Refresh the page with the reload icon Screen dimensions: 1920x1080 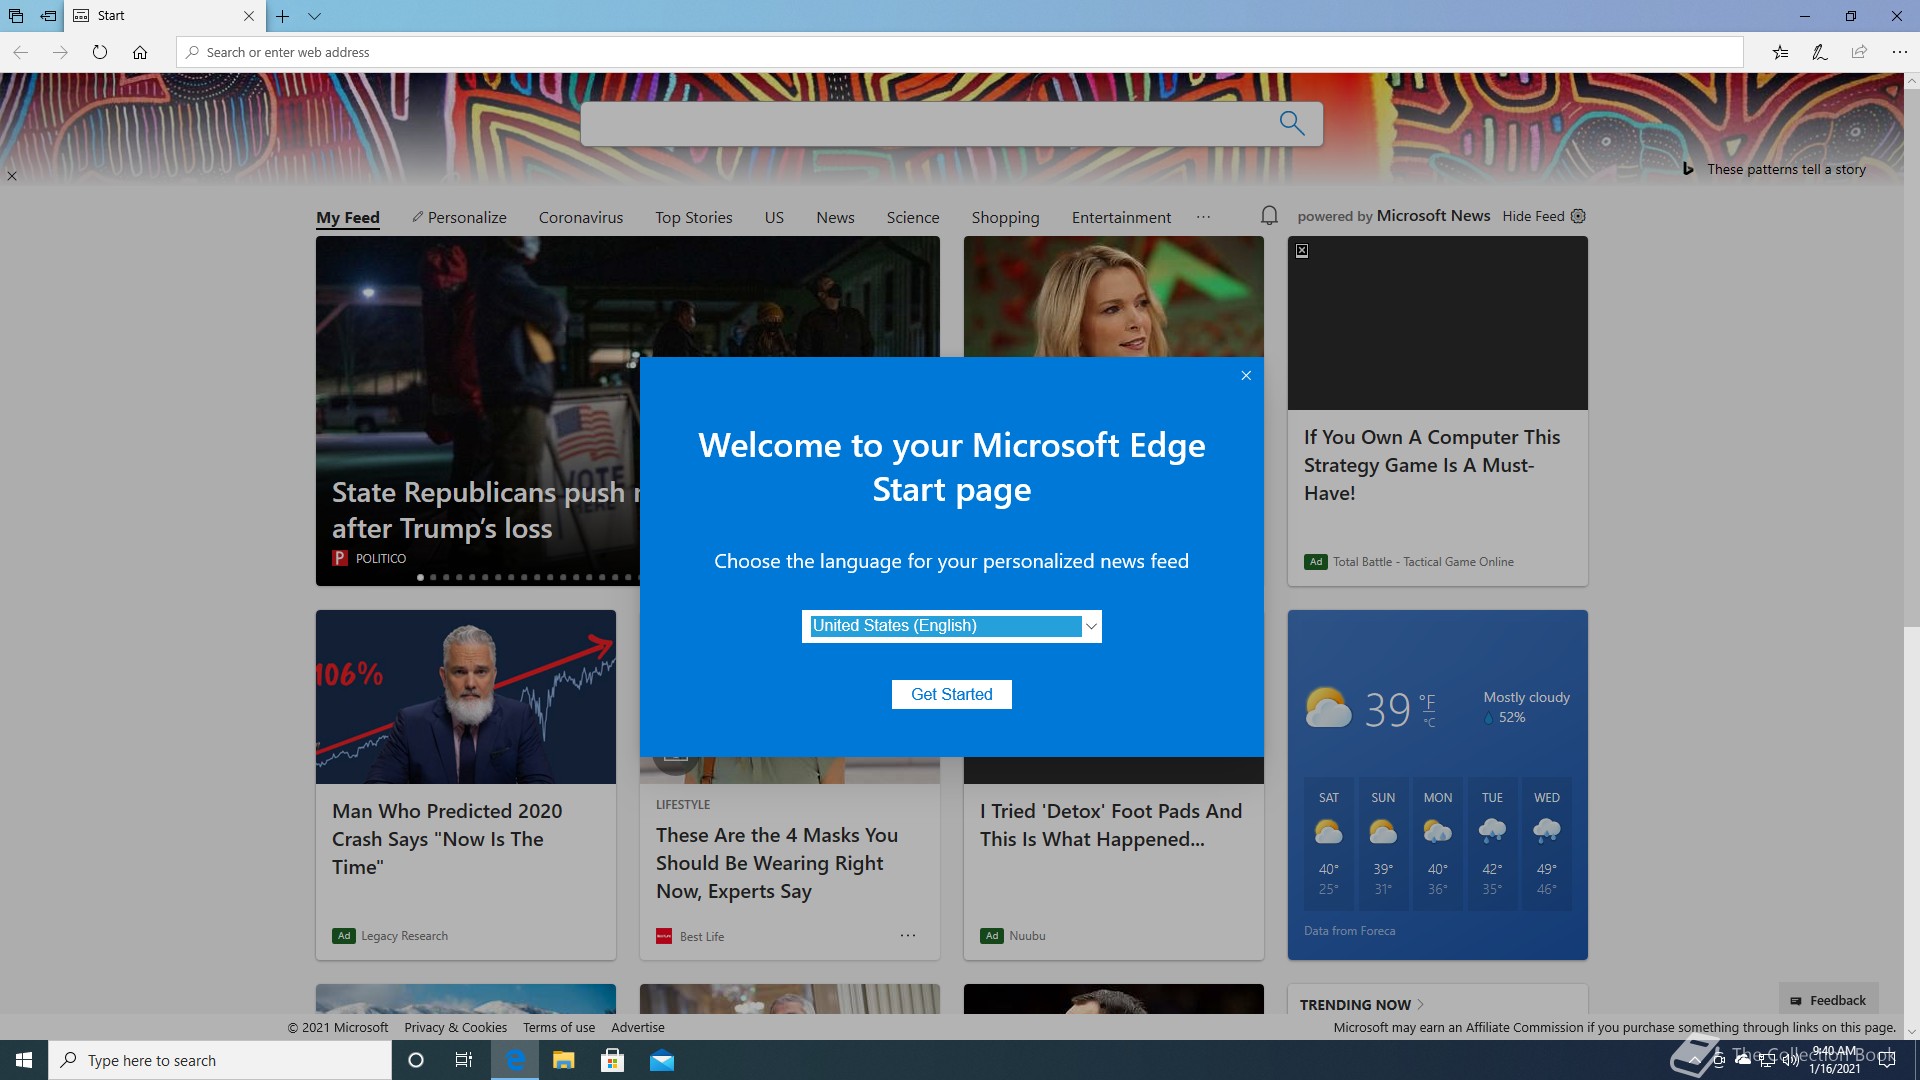click(100, 52)
